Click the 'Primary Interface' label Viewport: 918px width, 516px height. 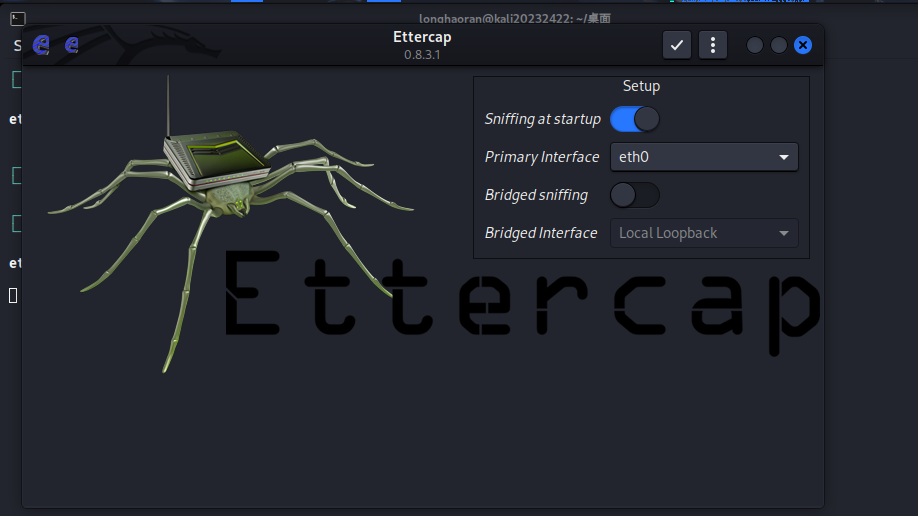pyautogui.click(x=542, y=157)
